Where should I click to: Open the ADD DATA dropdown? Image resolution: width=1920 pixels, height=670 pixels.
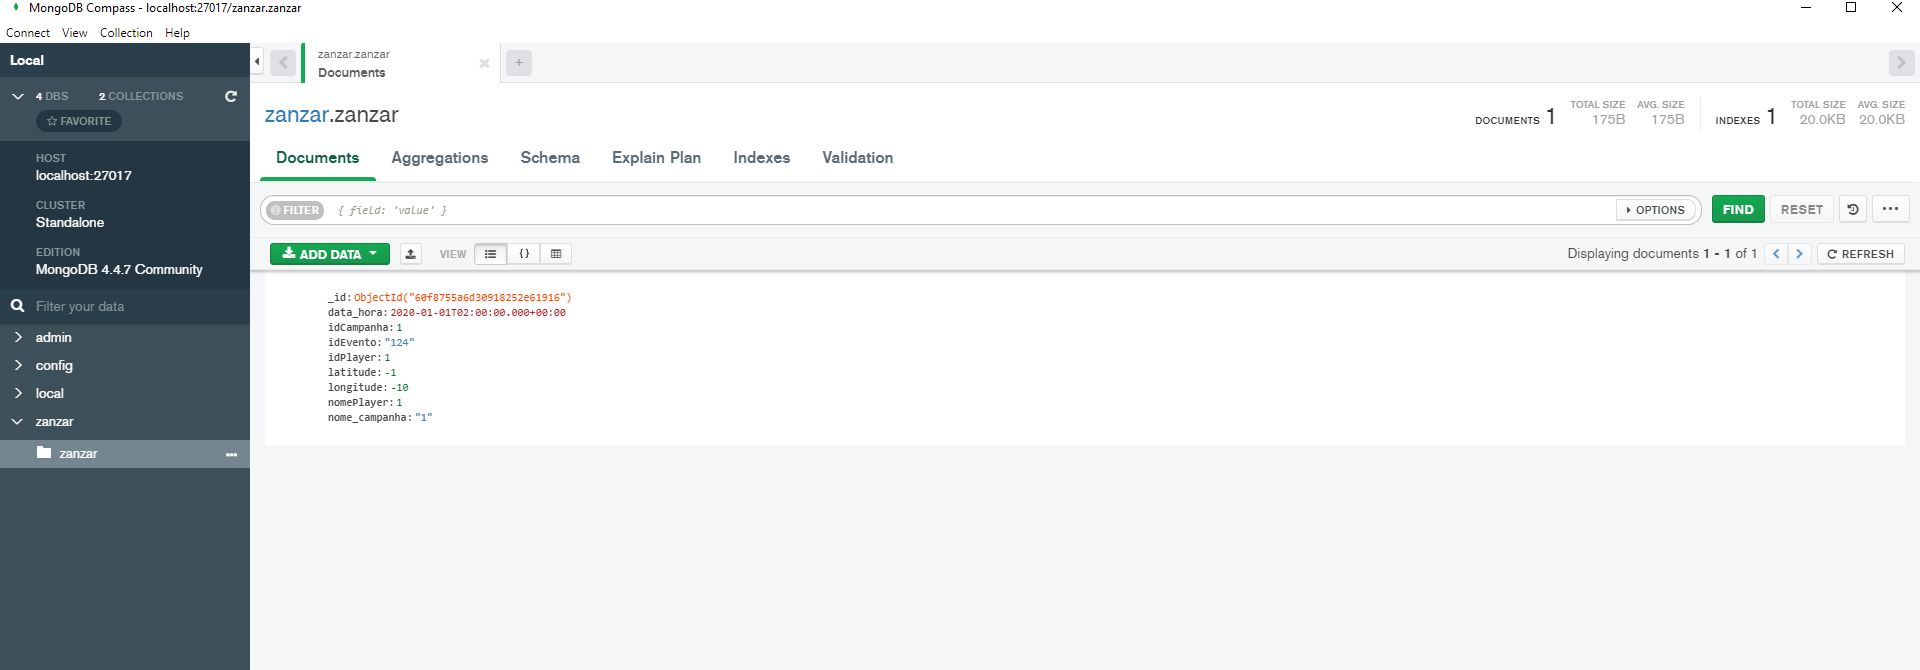330,254
